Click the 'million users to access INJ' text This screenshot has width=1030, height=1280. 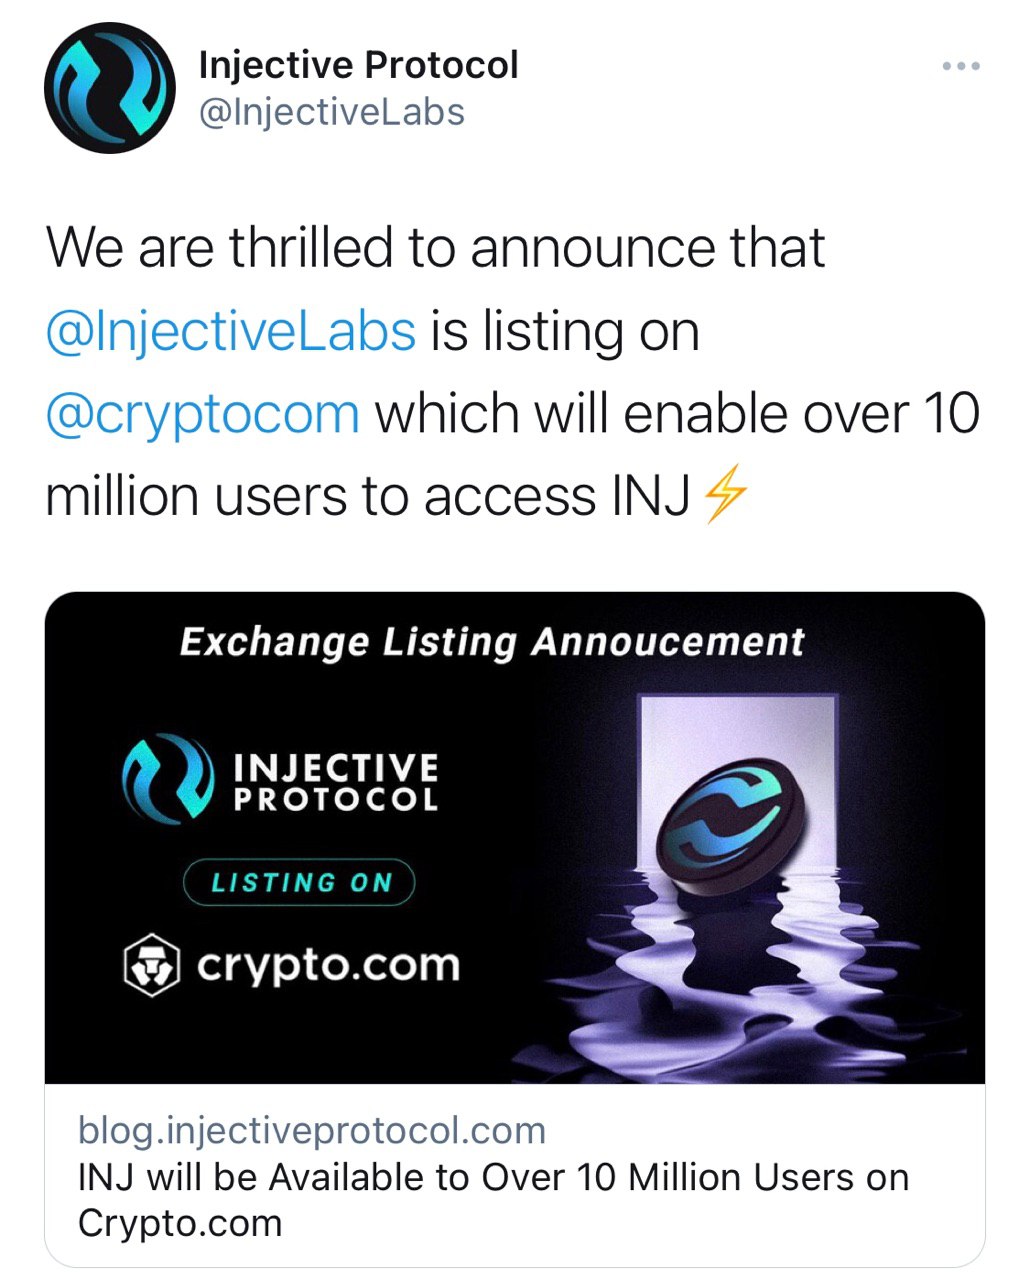tap(369, 496)
